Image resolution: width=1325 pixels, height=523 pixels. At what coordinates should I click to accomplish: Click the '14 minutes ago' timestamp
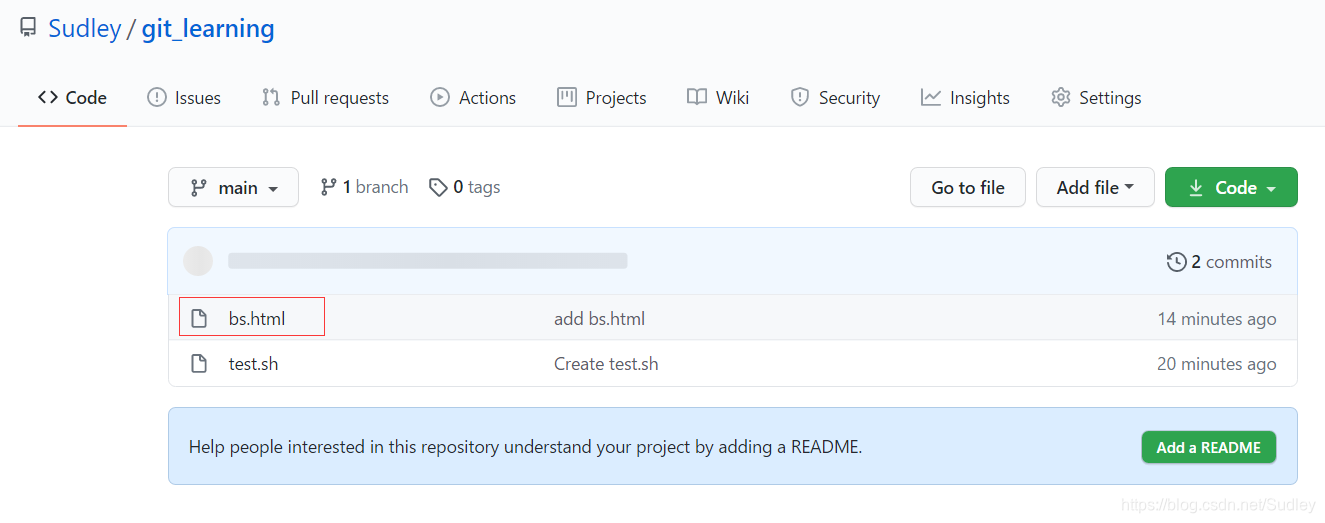tap(1217, 319)
